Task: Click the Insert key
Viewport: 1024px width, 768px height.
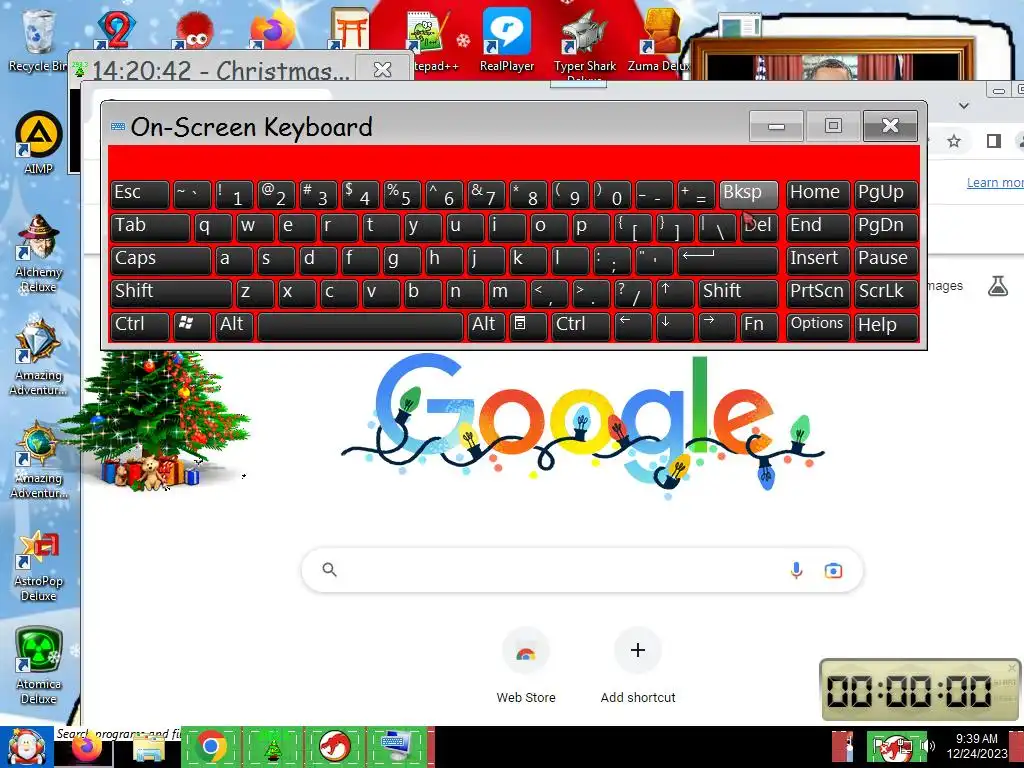Action: click(818, 259)
